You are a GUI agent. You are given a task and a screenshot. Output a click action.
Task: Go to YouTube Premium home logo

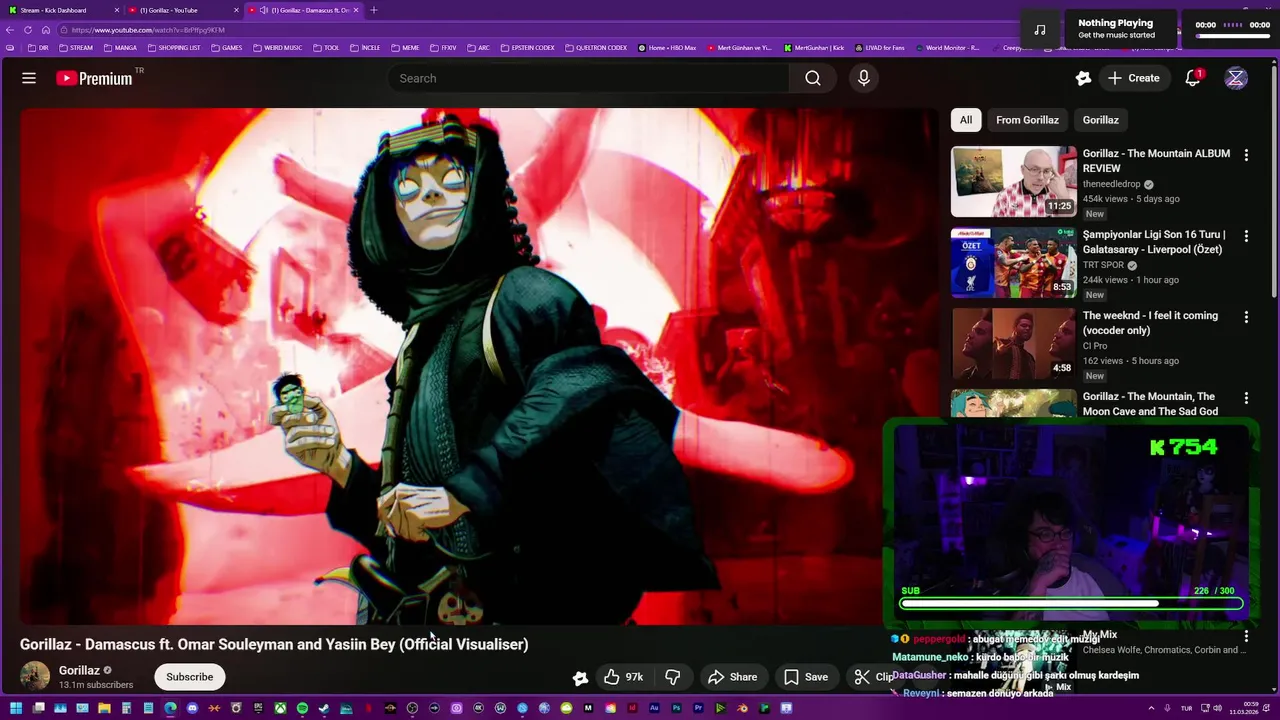pos(95,78)
